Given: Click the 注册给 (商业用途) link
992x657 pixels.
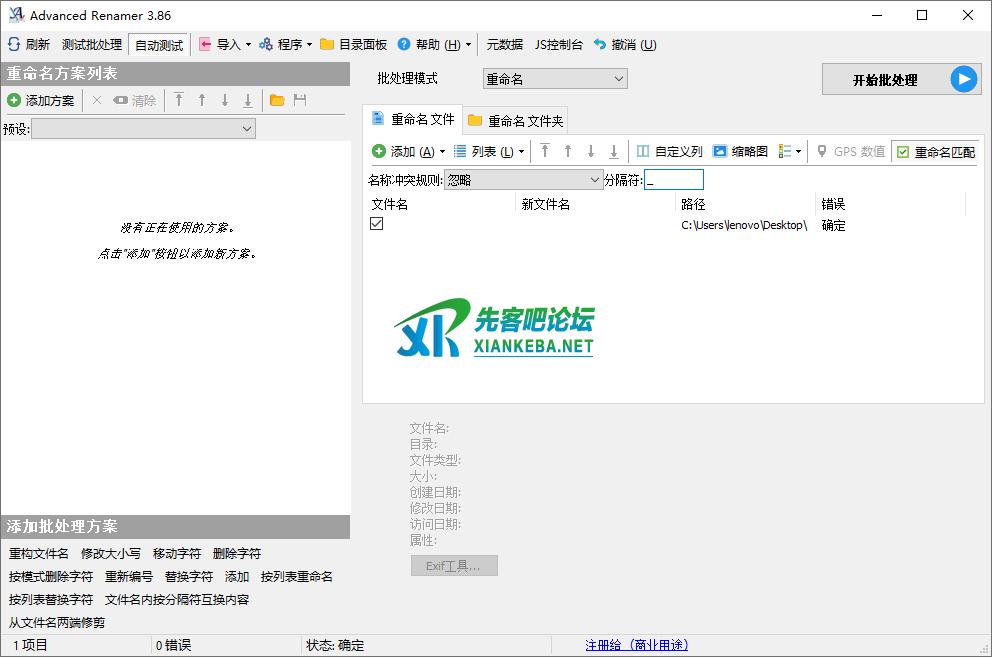Looking at the screenshot, I should click(636, 645).
